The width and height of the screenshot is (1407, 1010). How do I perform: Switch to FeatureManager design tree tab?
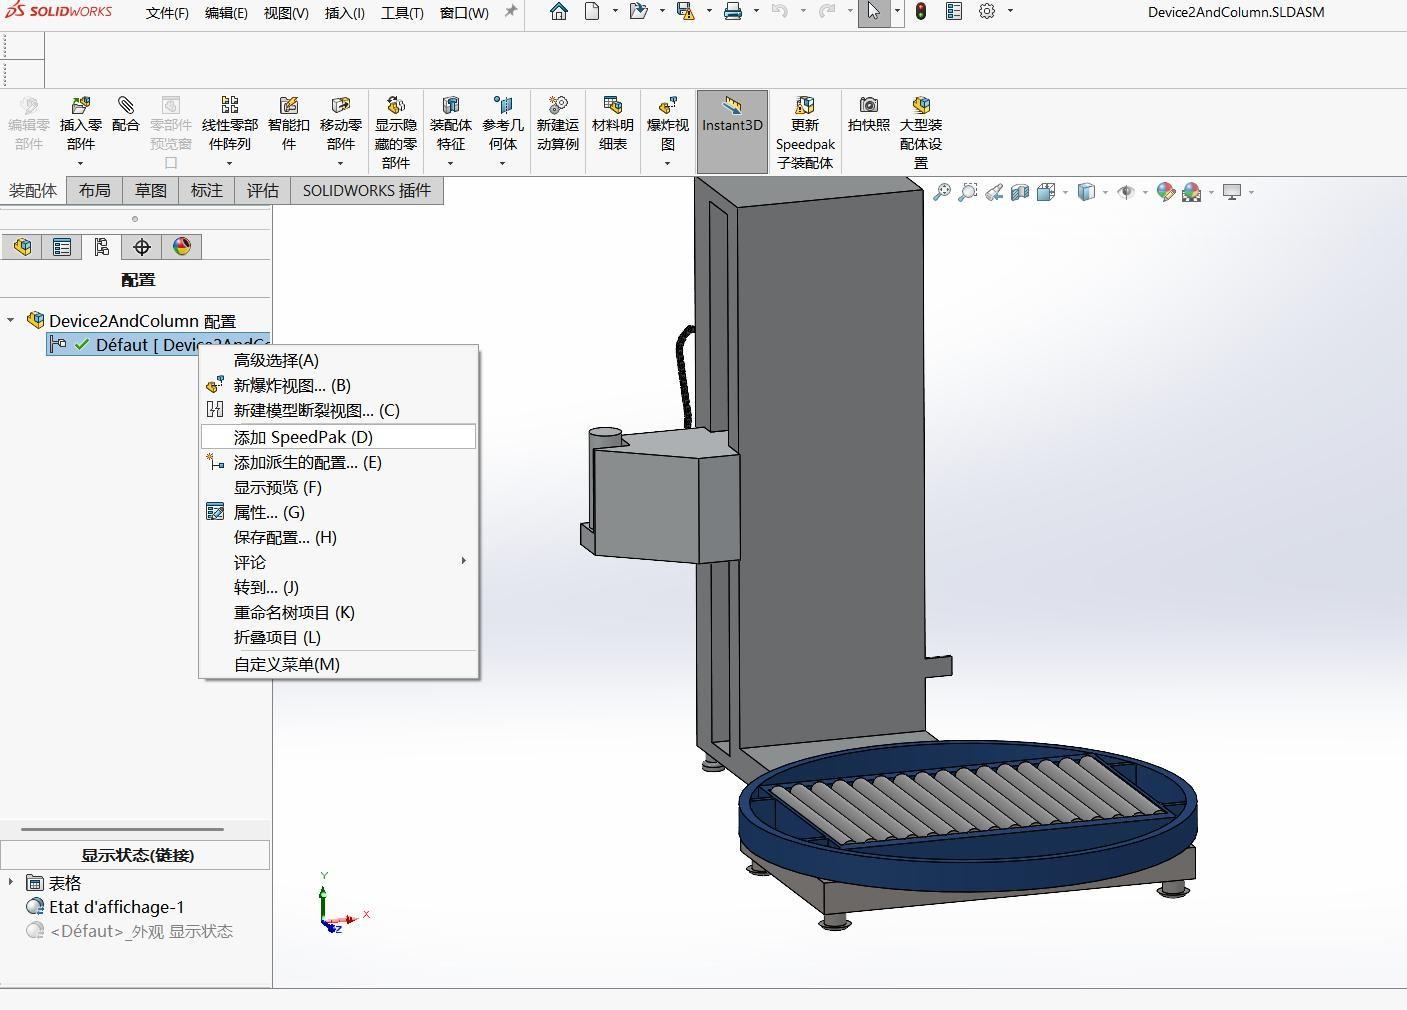pyautogui.click(x=22, y=247)
